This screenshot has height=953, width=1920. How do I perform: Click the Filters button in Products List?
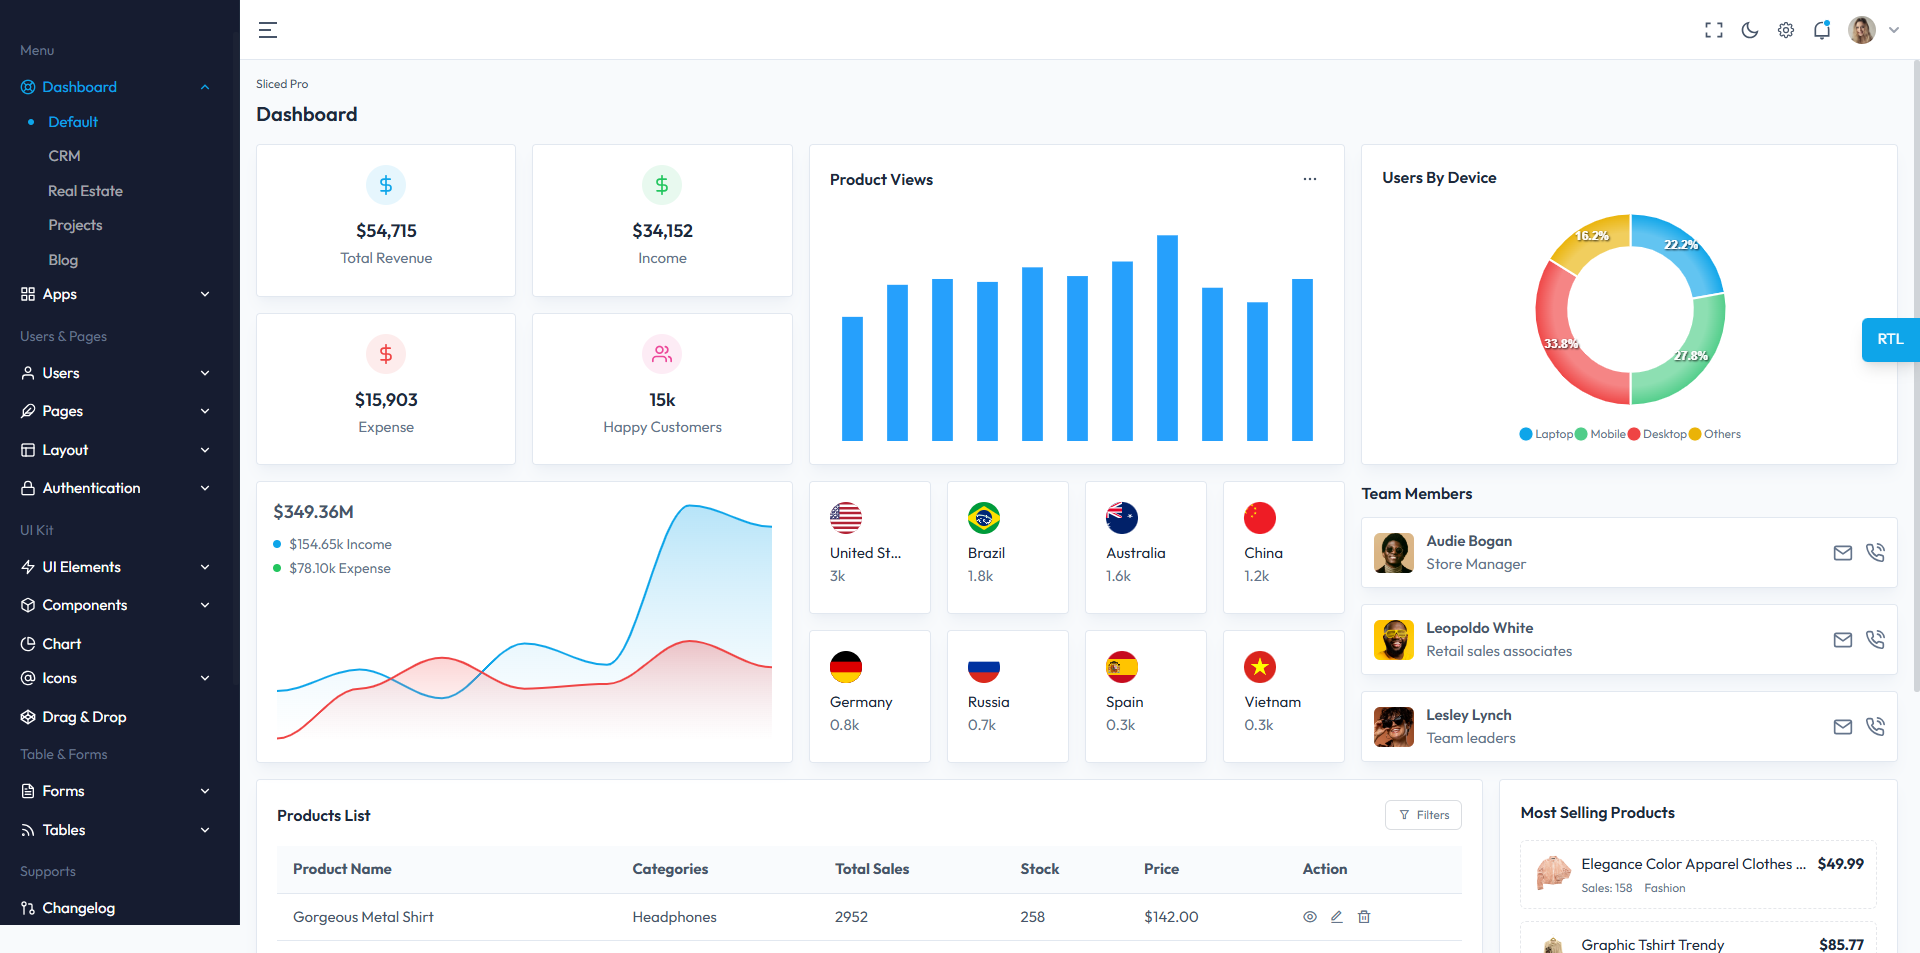1423,815
